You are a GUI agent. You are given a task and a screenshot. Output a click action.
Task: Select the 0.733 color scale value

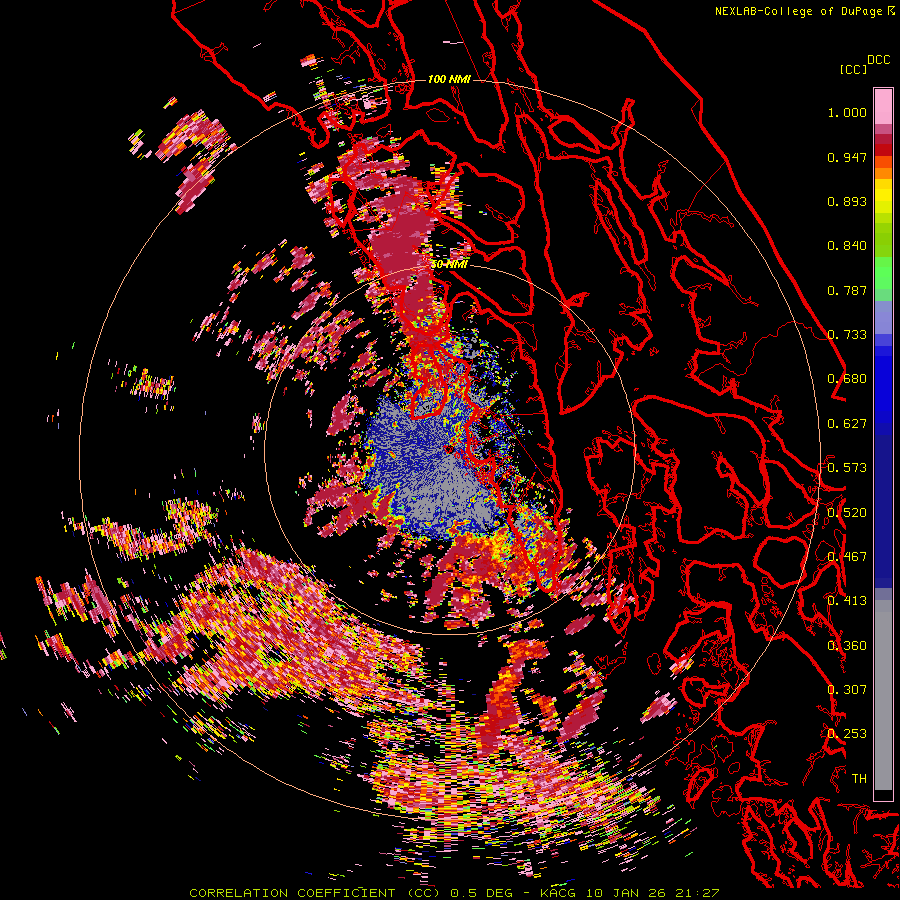tap(847, 335)
